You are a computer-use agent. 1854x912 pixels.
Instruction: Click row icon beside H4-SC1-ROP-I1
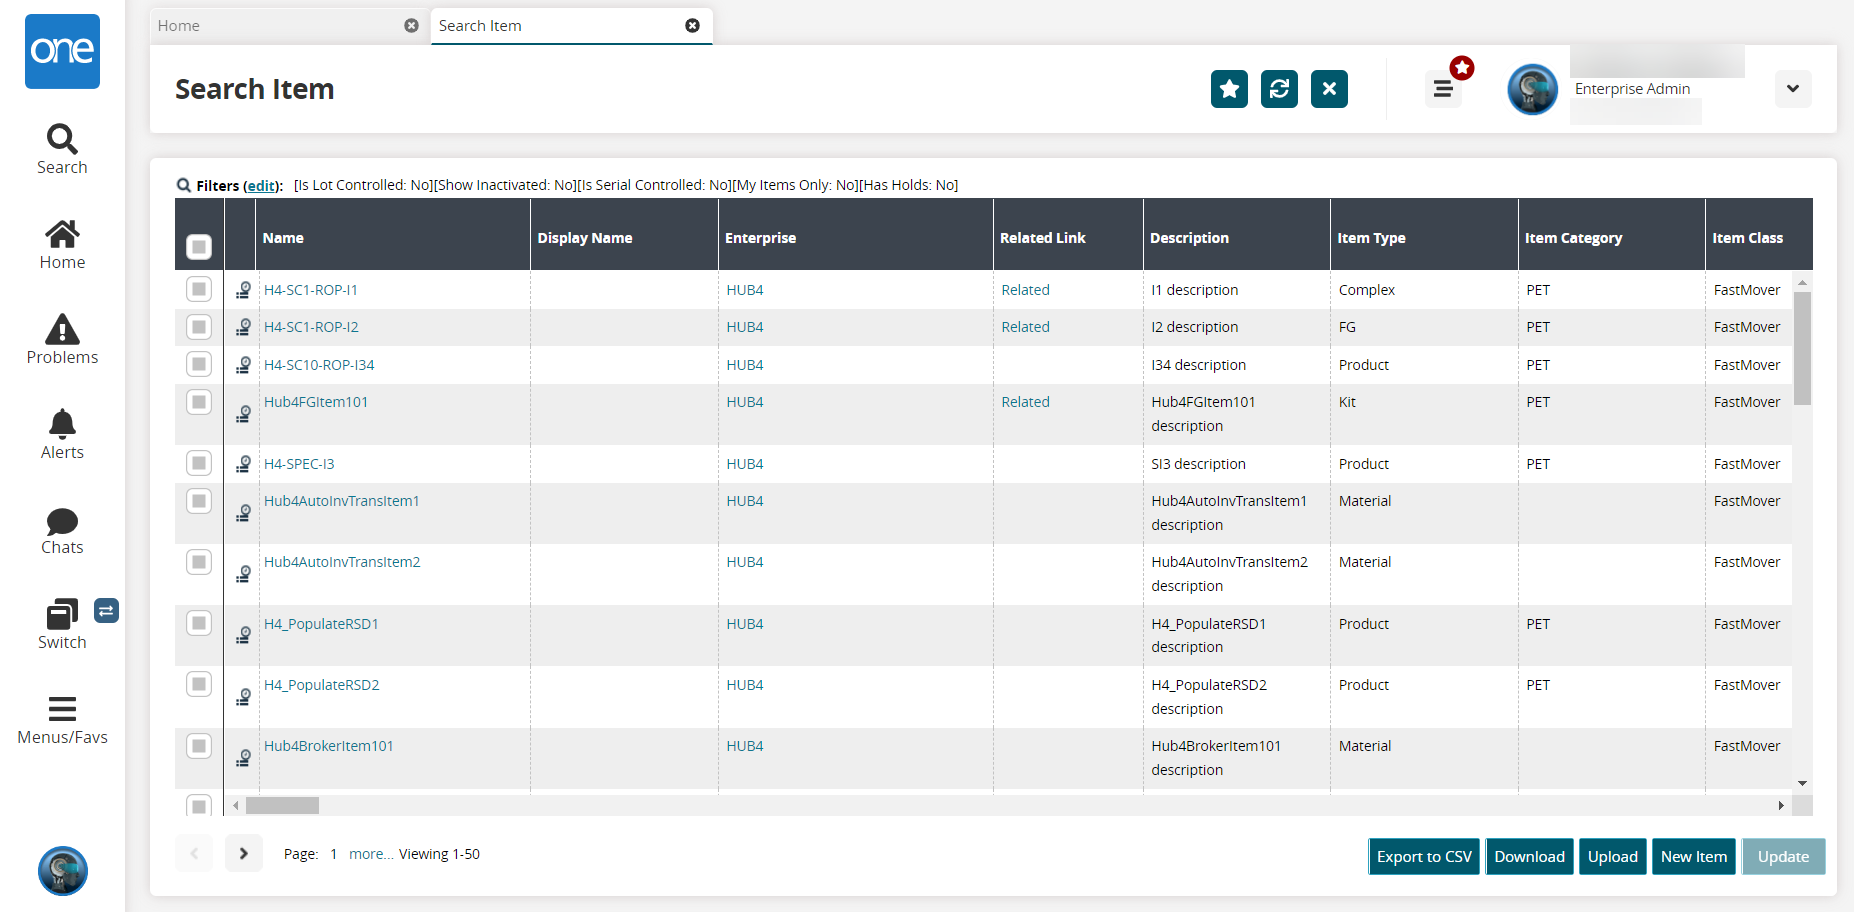(x=243, y=291)
